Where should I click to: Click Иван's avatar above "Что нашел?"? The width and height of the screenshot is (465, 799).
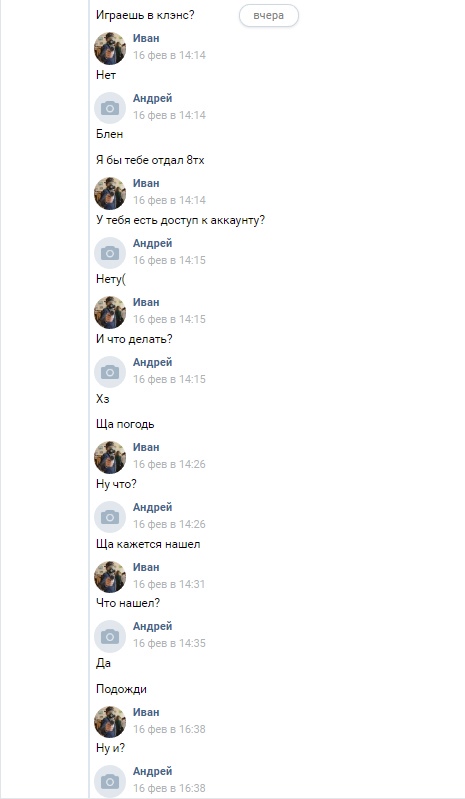point(110,577)
